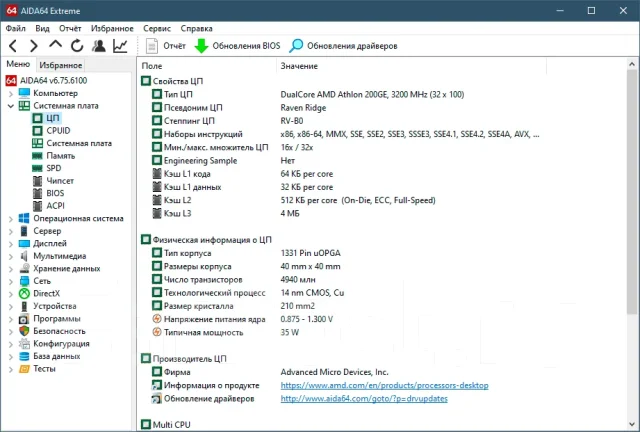
Task: Select the Псевдоним ЦП row
Action: [239, 108]
